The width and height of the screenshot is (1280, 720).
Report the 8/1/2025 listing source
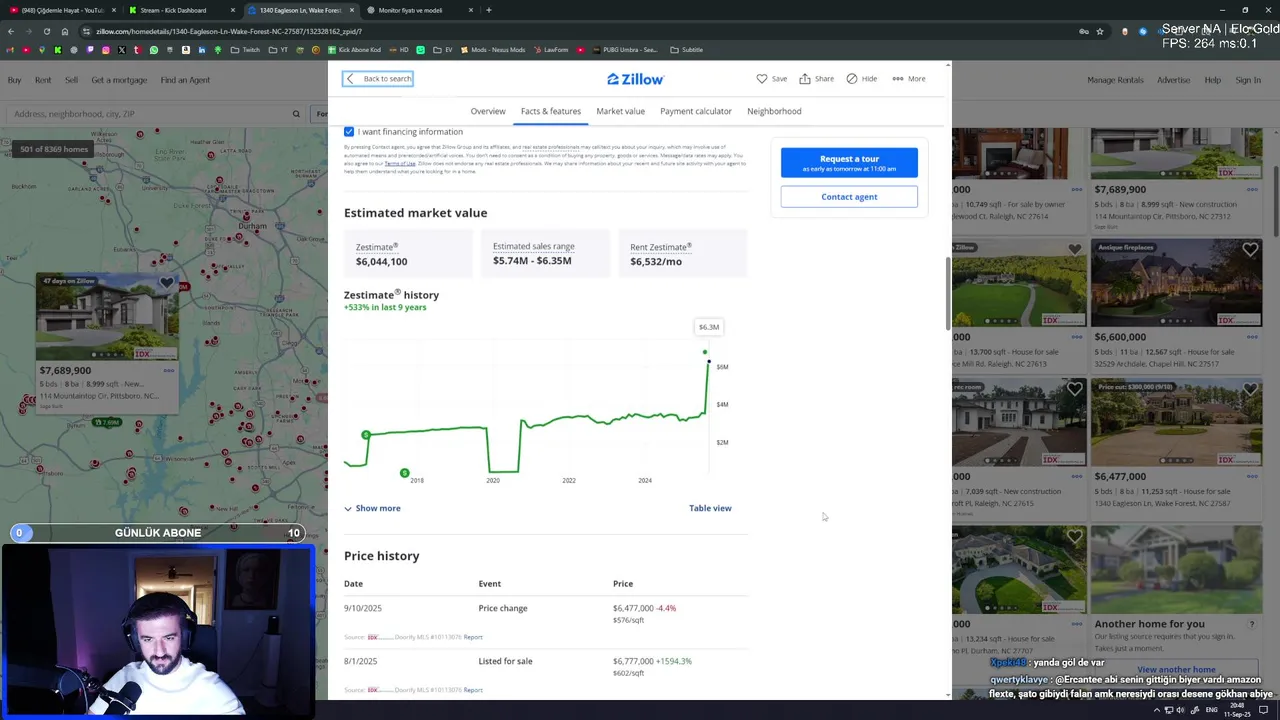(x=473, y=690)
